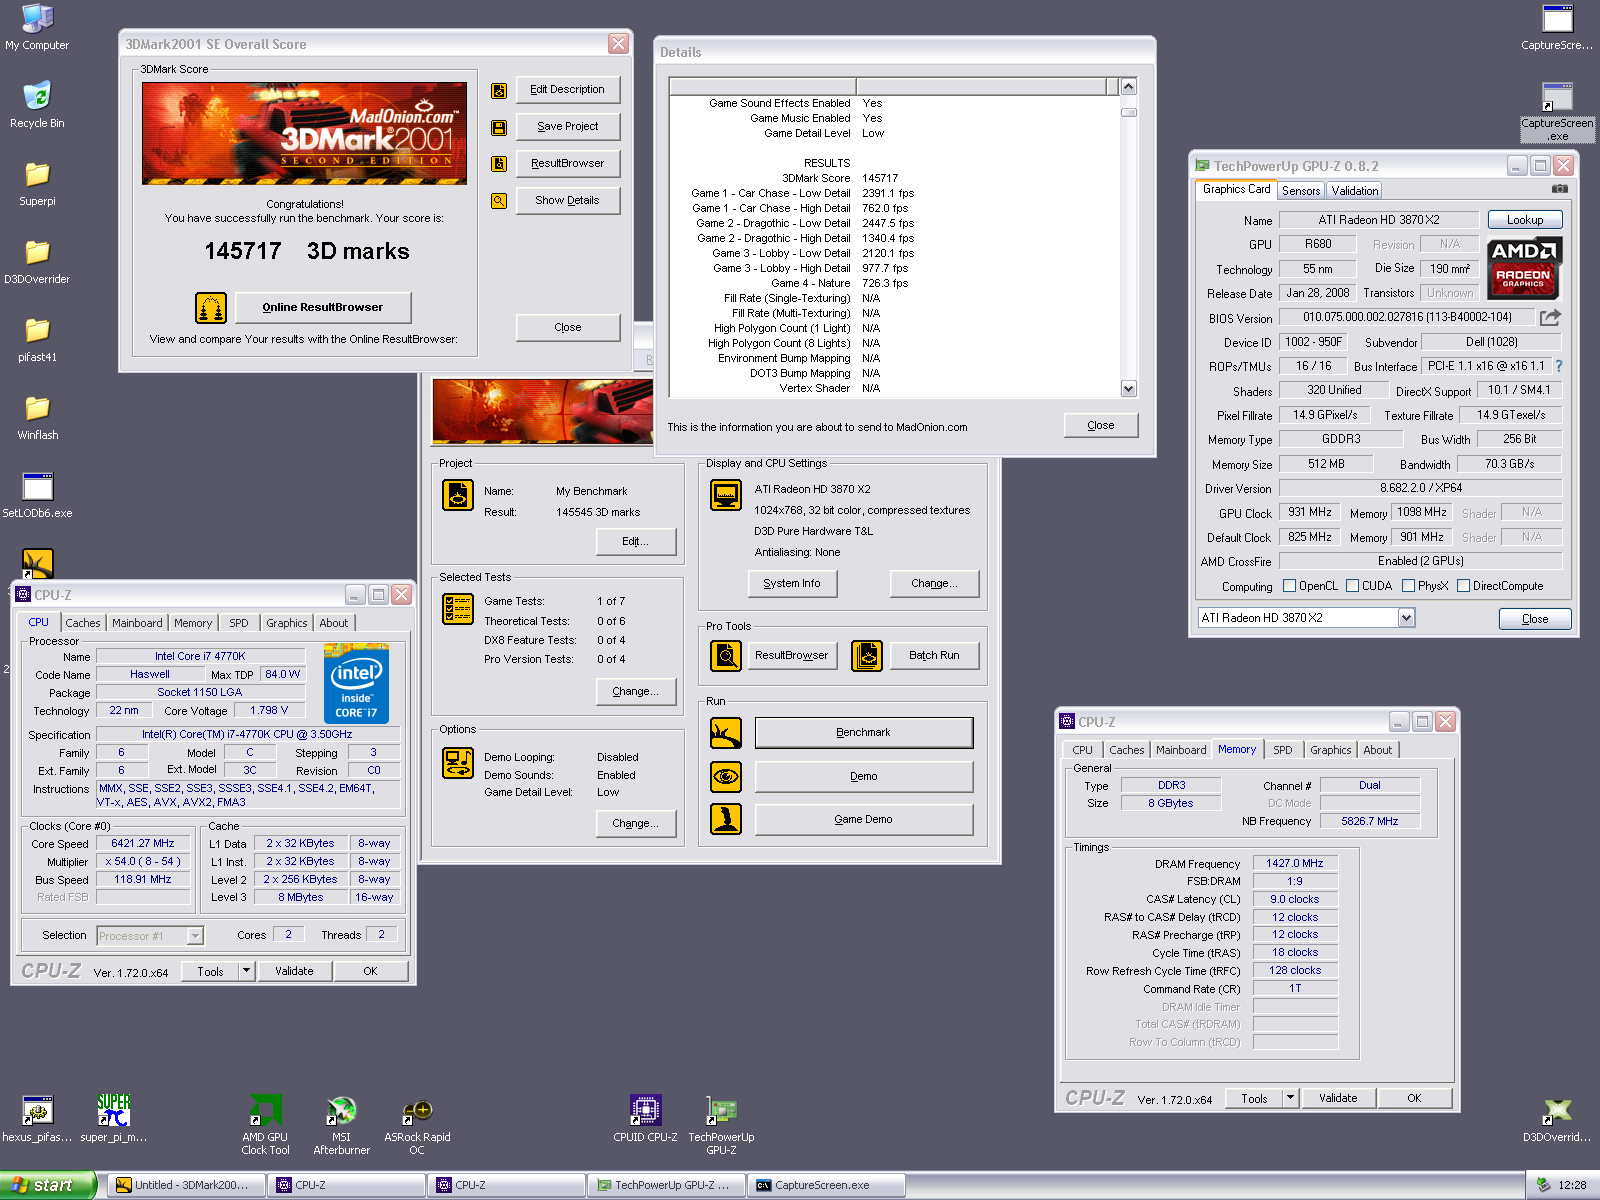
Task: Click Close button in Details window
Action: pos(1101,426)
